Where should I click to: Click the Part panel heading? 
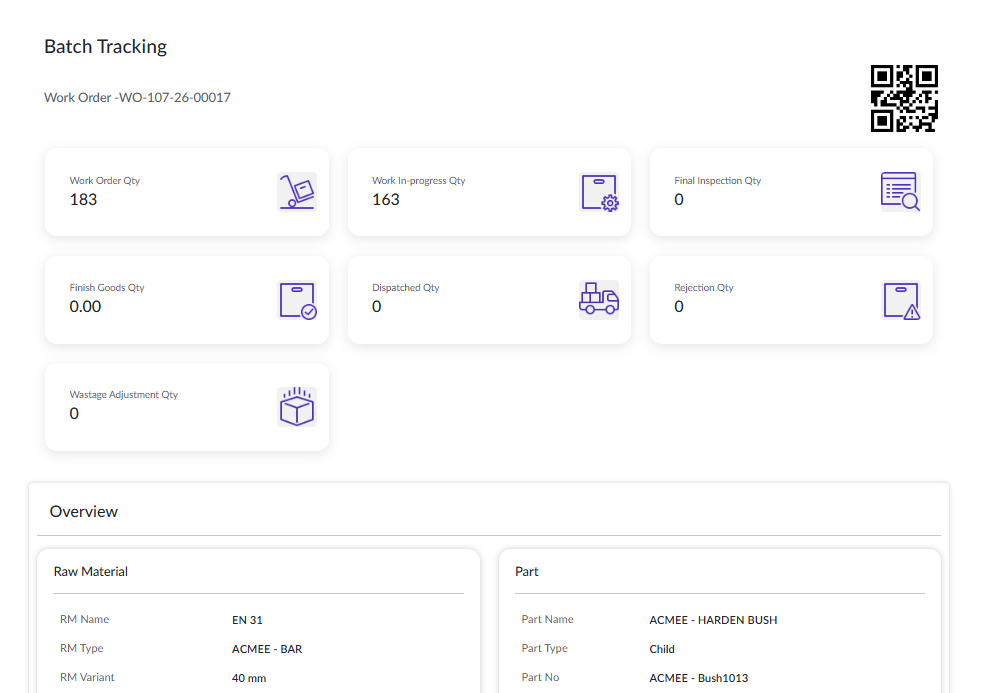tap(527, 571)
